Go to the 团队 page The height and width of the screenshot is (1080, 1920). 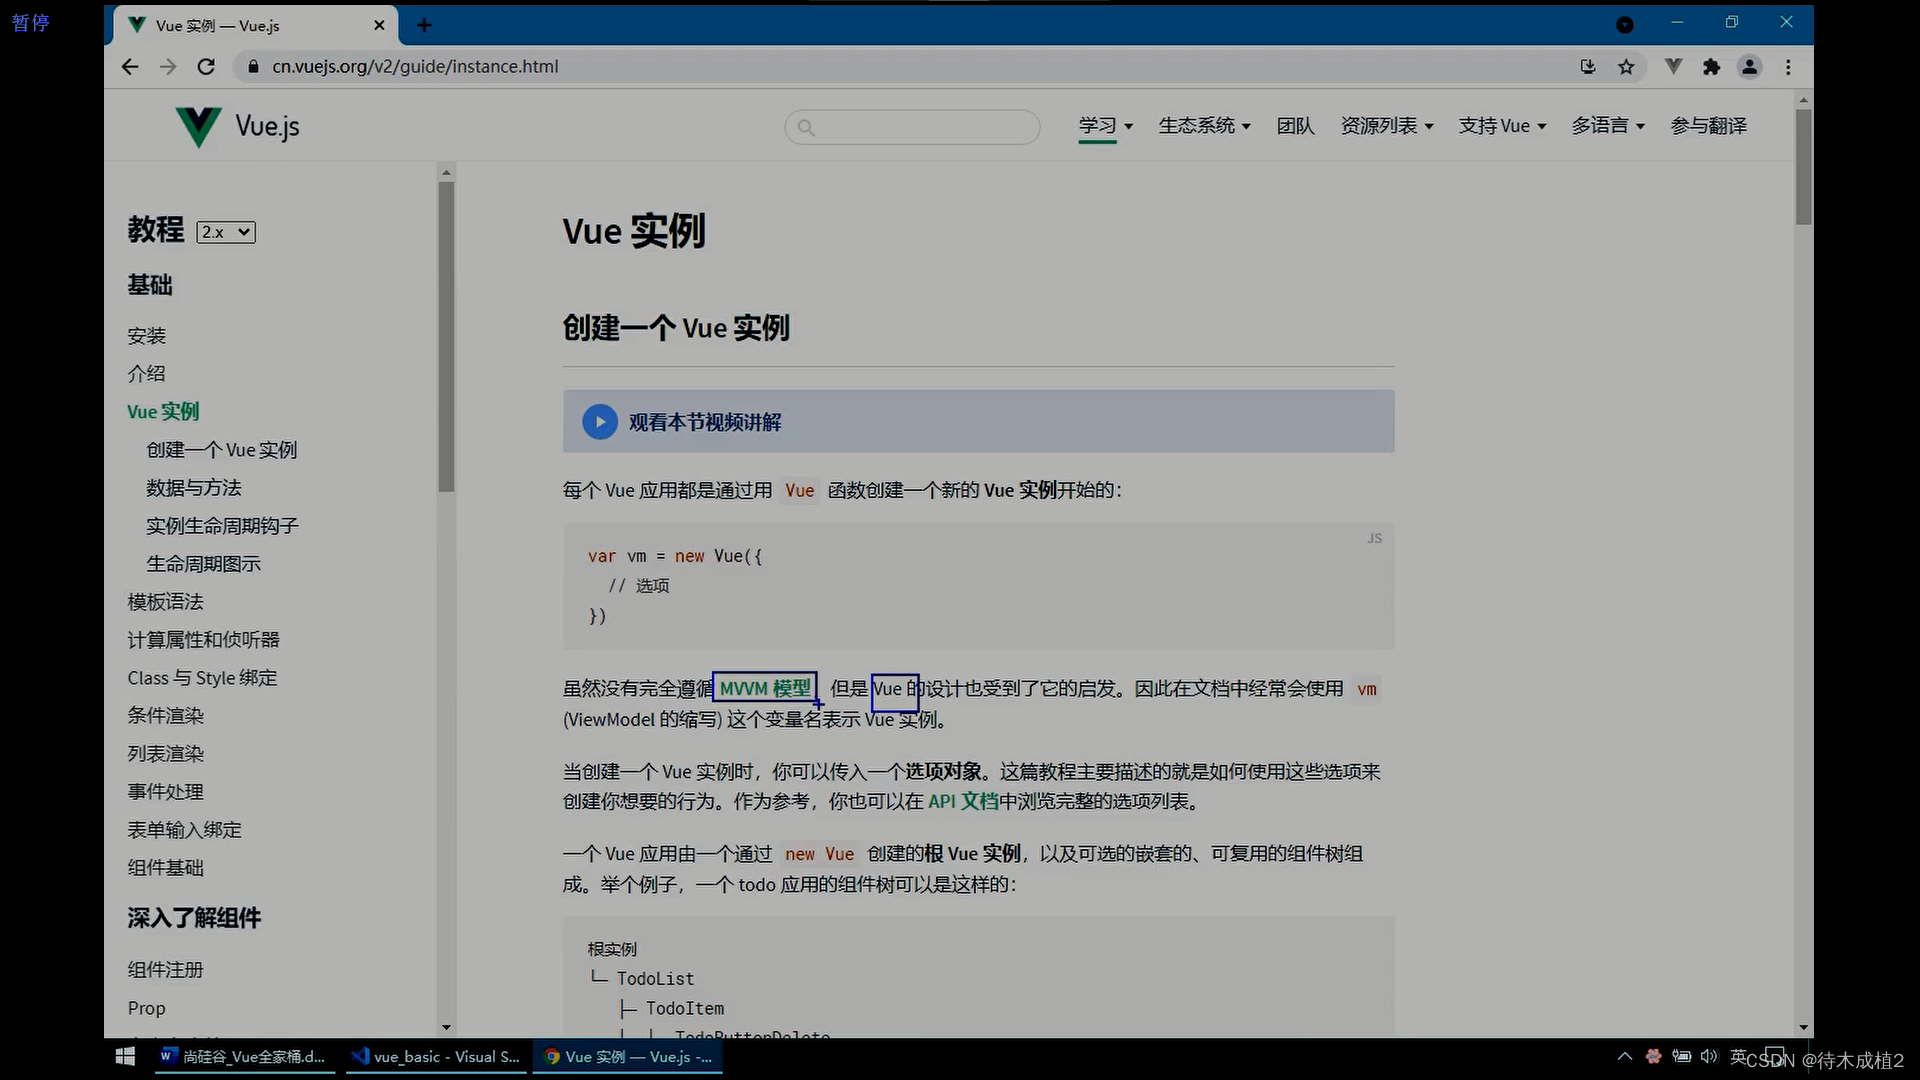(1295, 126)
